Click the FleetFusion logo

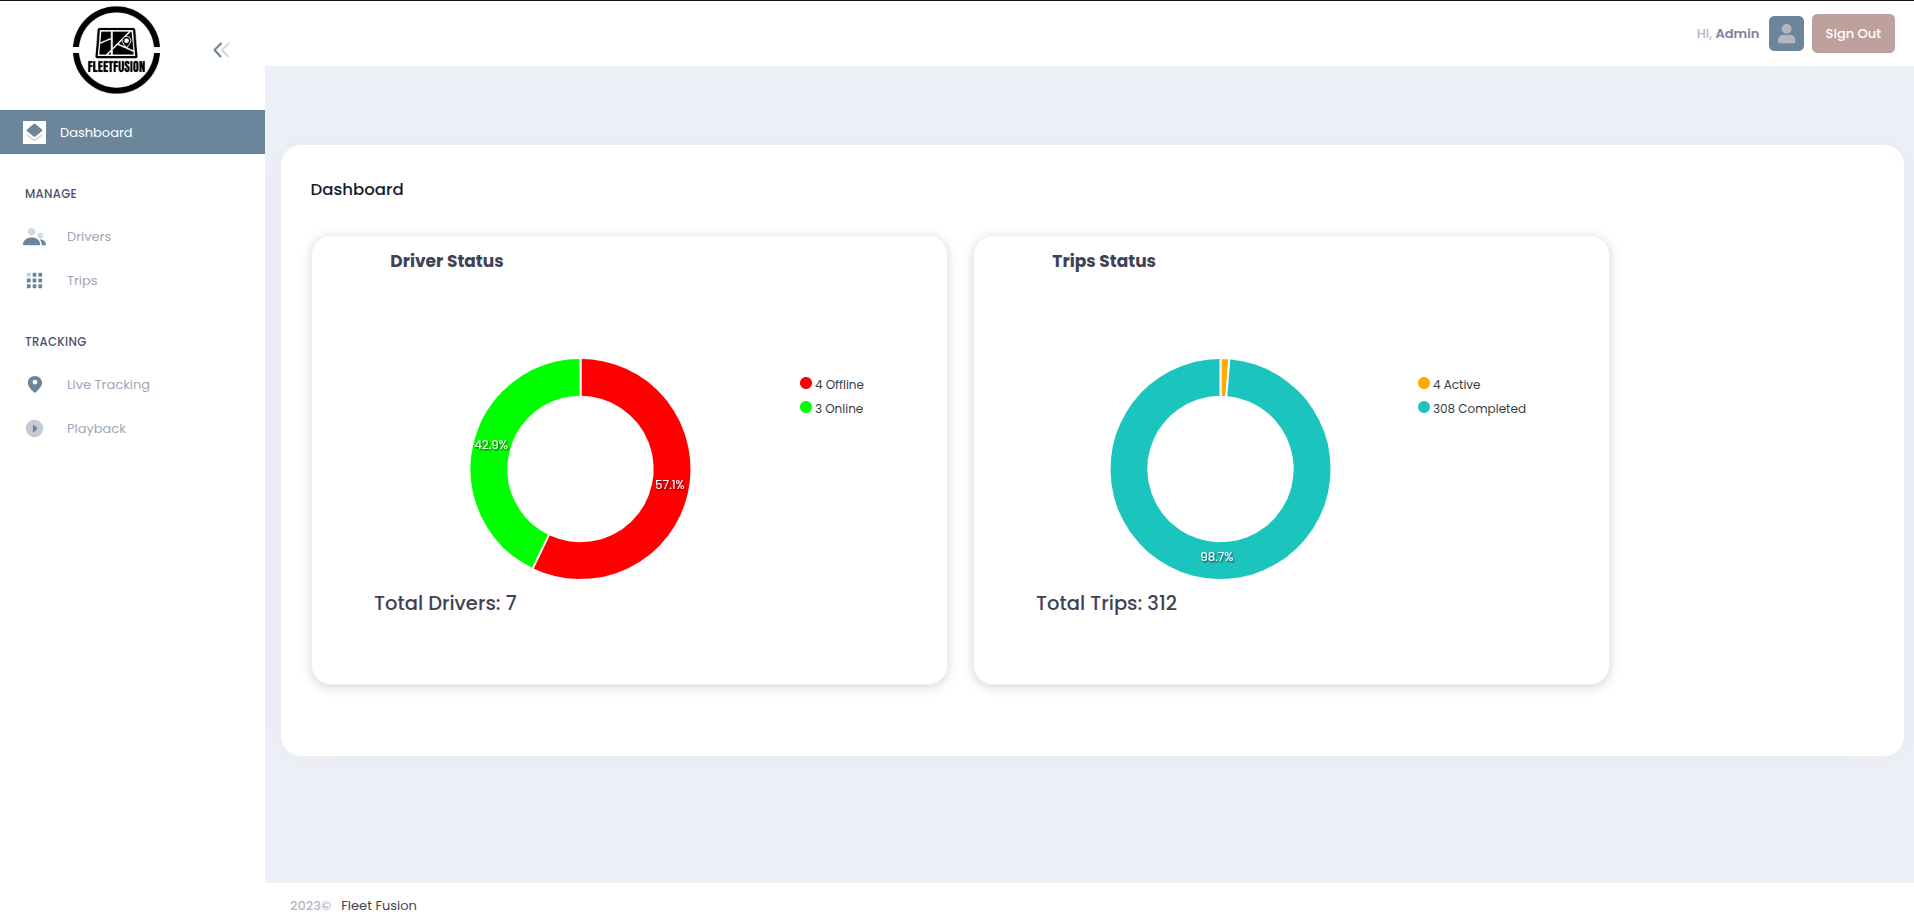(x=116, y=49)
